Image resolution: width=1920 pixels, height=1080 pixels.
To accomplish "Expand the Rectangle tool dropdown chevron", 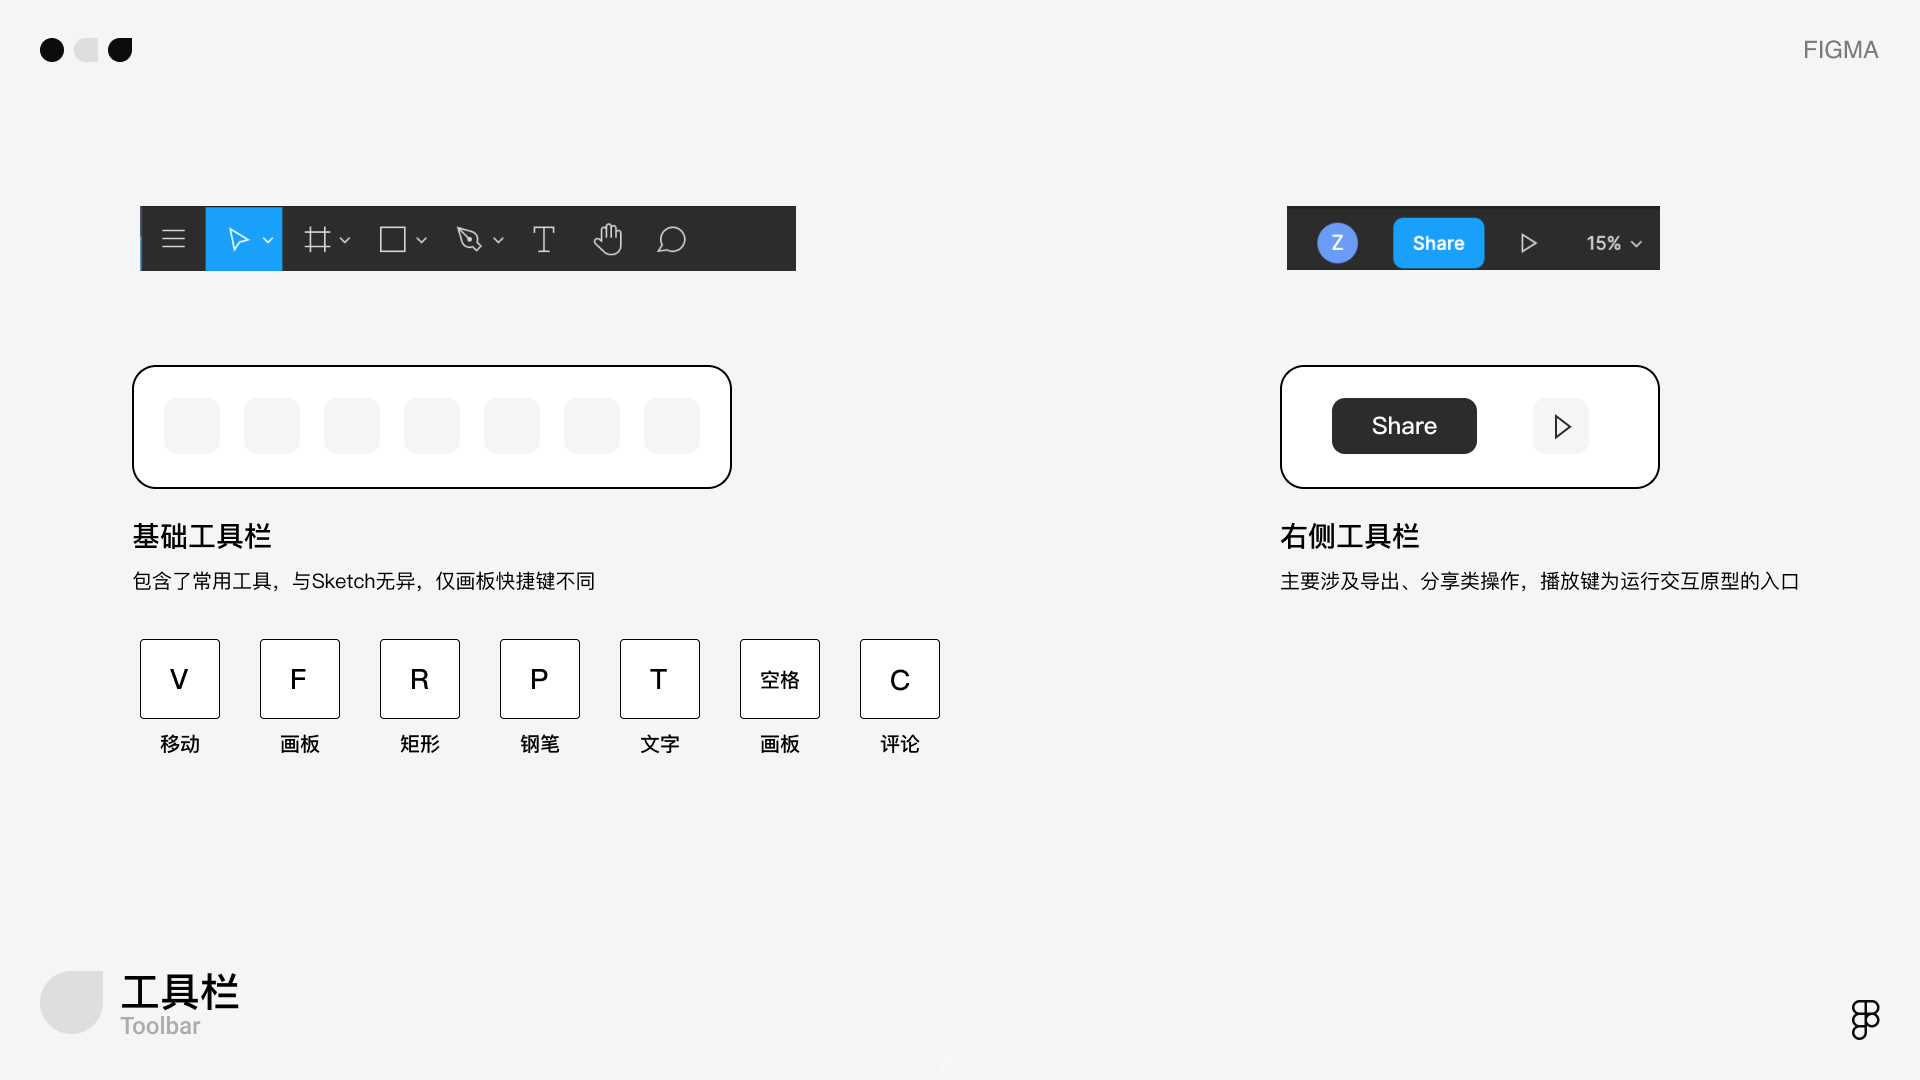I will point(422,241).
